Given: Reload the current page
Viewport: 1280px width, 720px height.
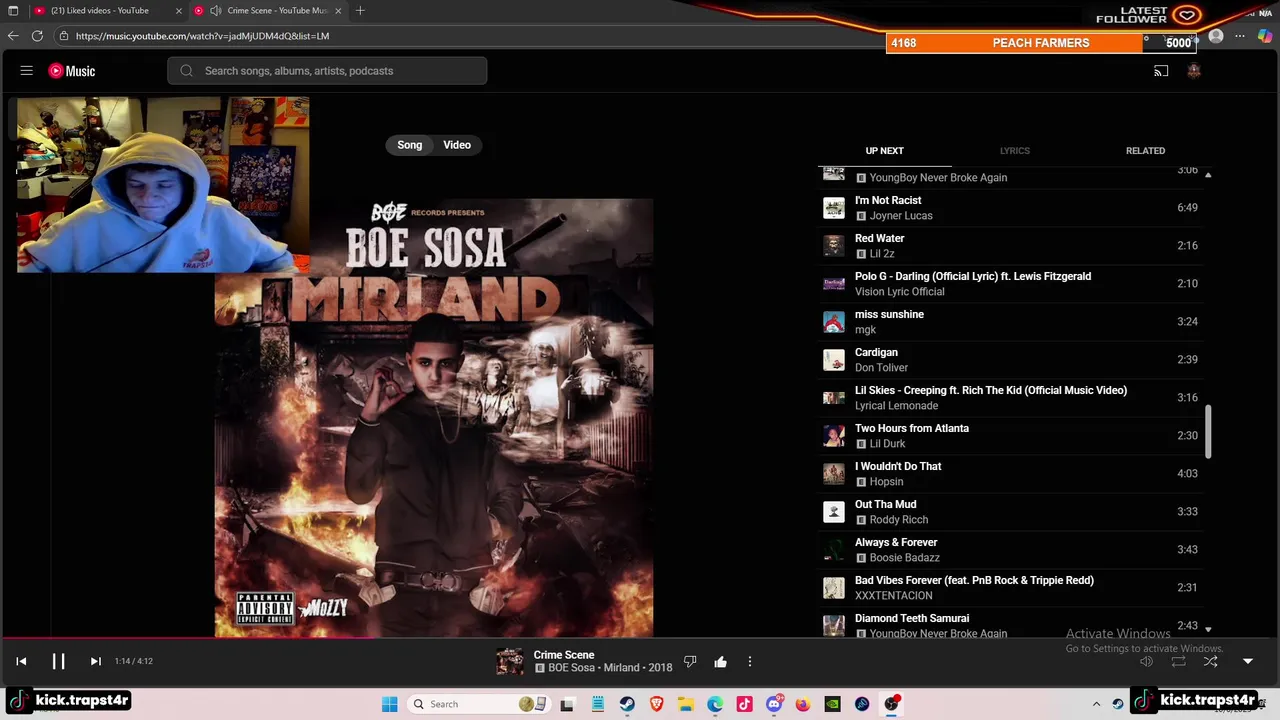Looking at the screenshot, I should pos(37,36).
